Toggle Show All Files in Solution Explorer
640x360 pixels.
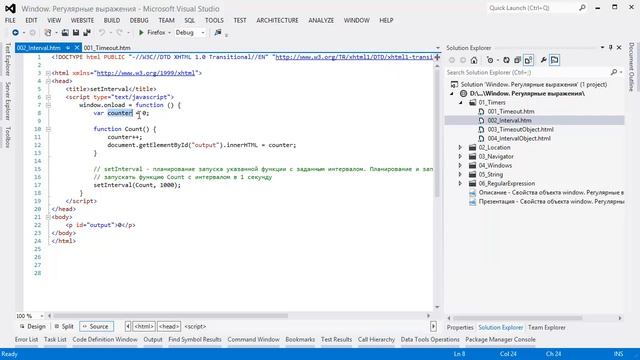click(x=528, y=60)
